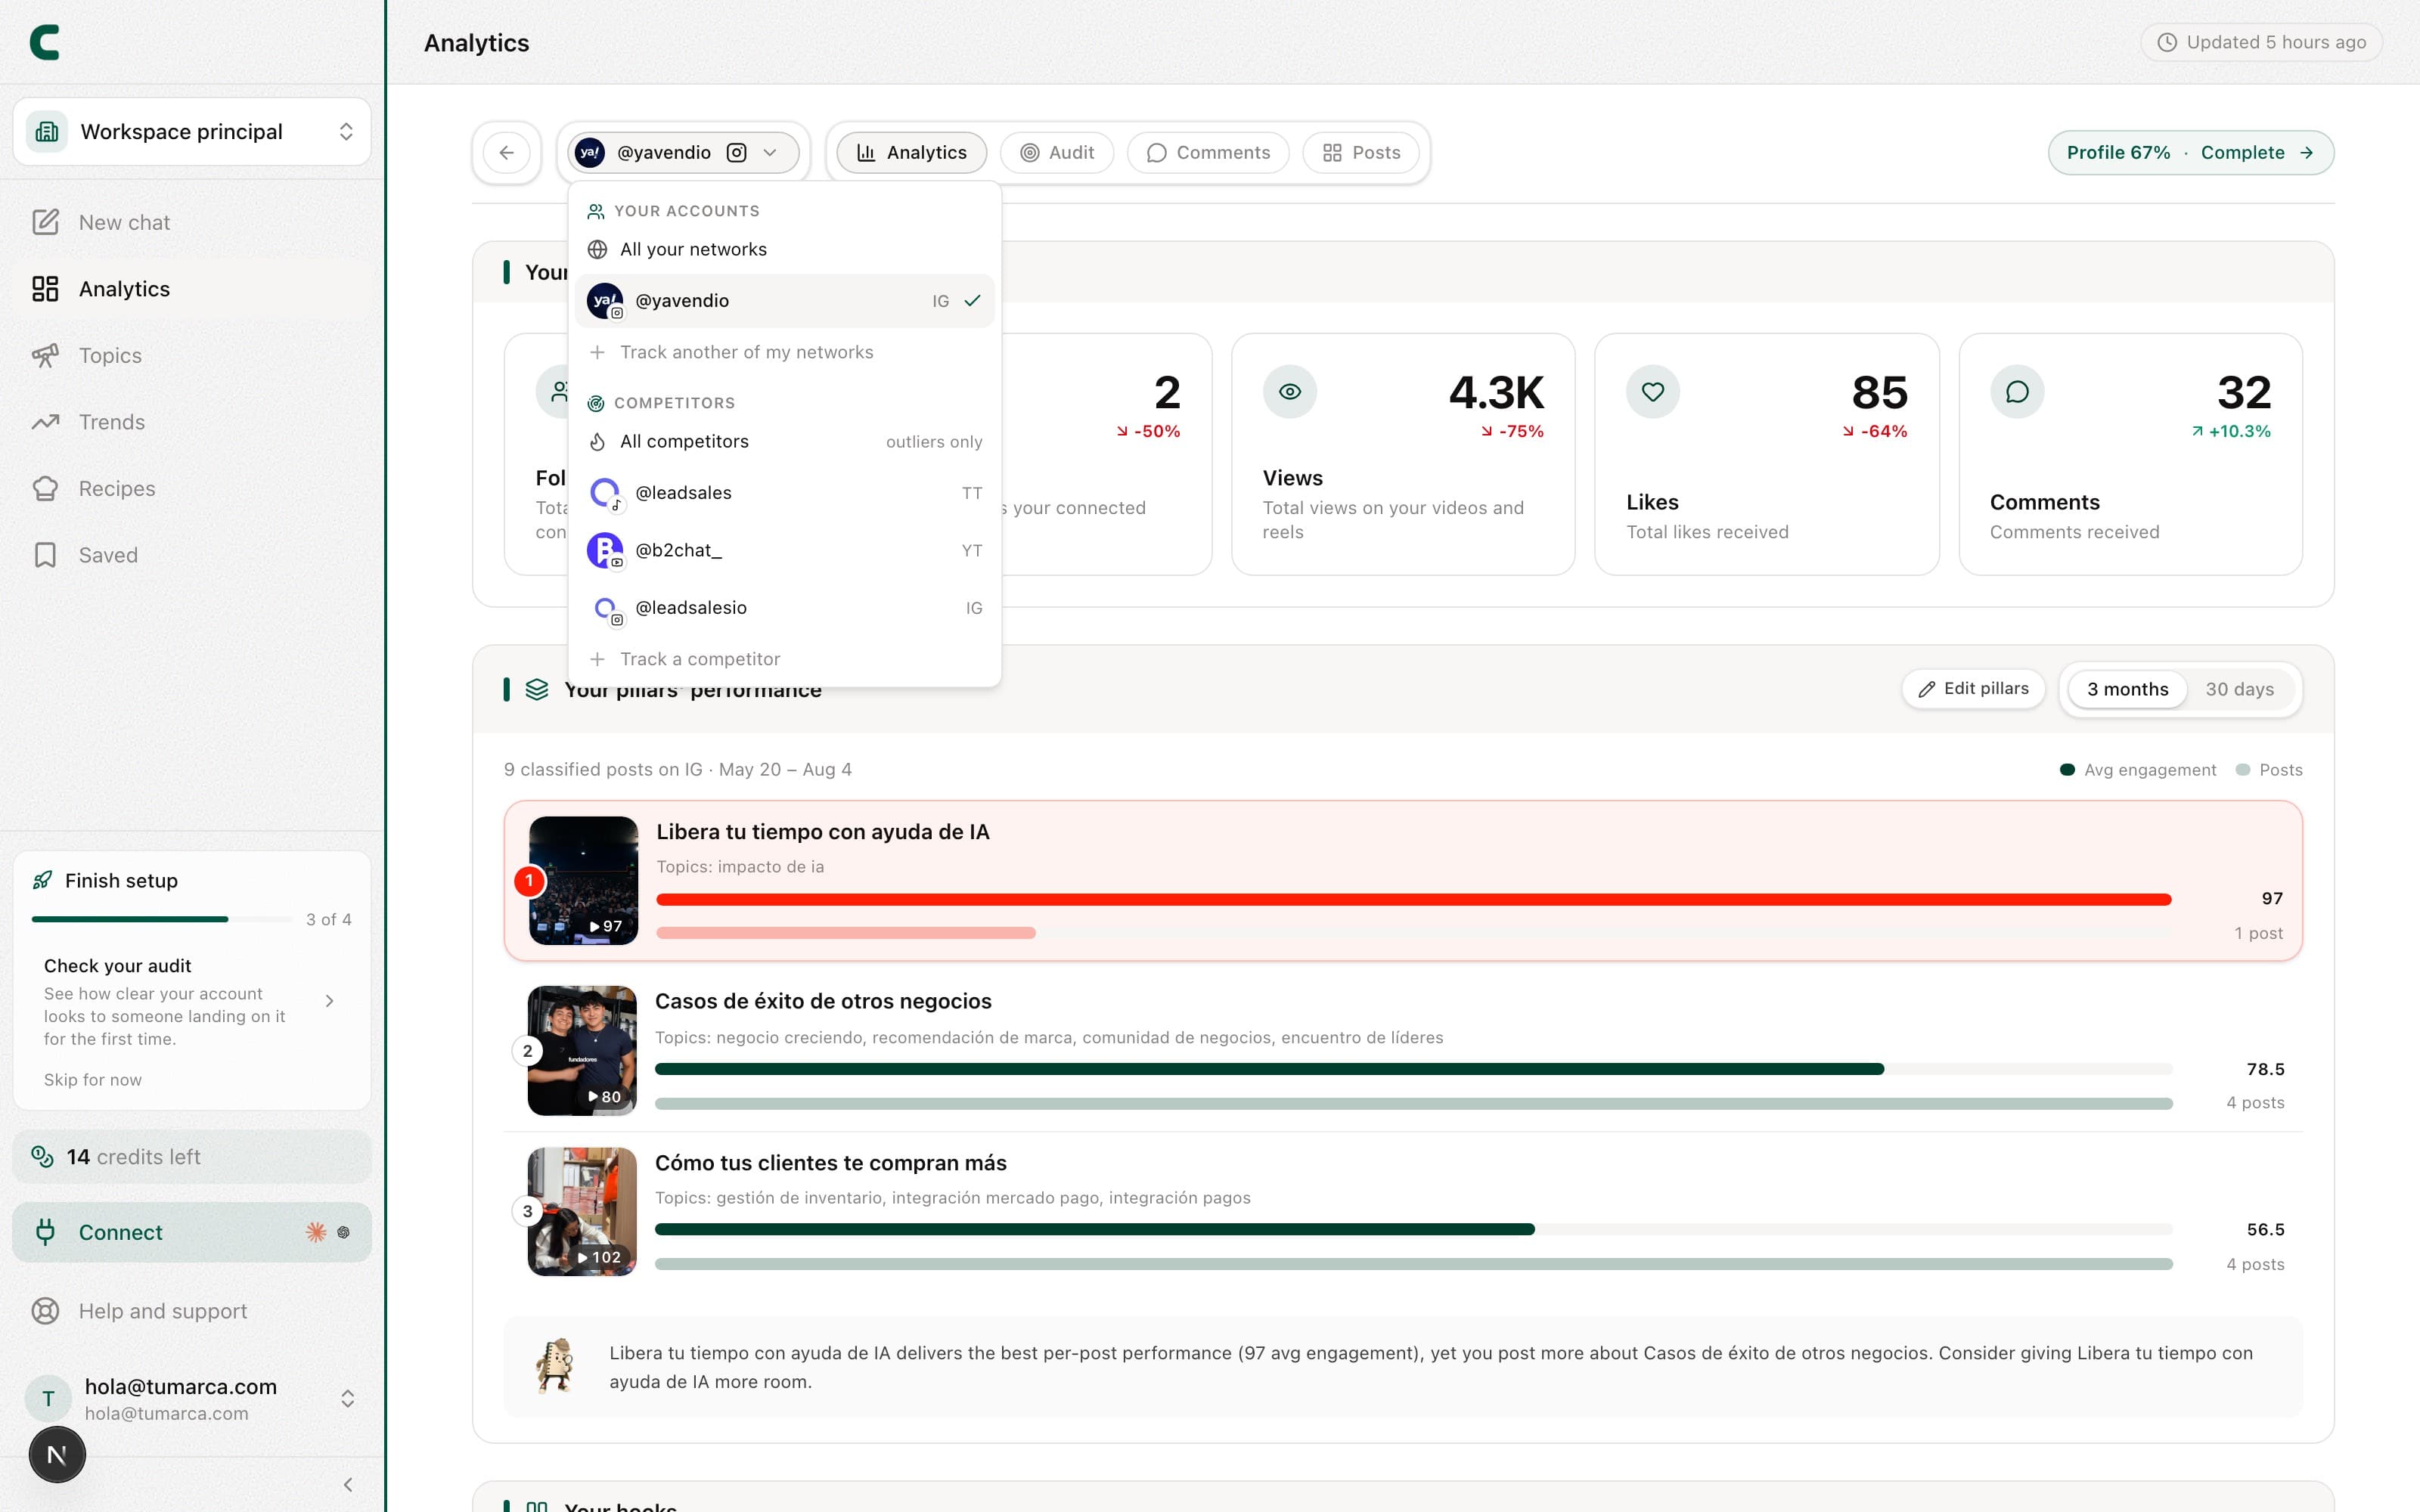The height and width of the screenshot is (1512, 2420).
Task: Click the T user avatar
Action: point(48,1398)
